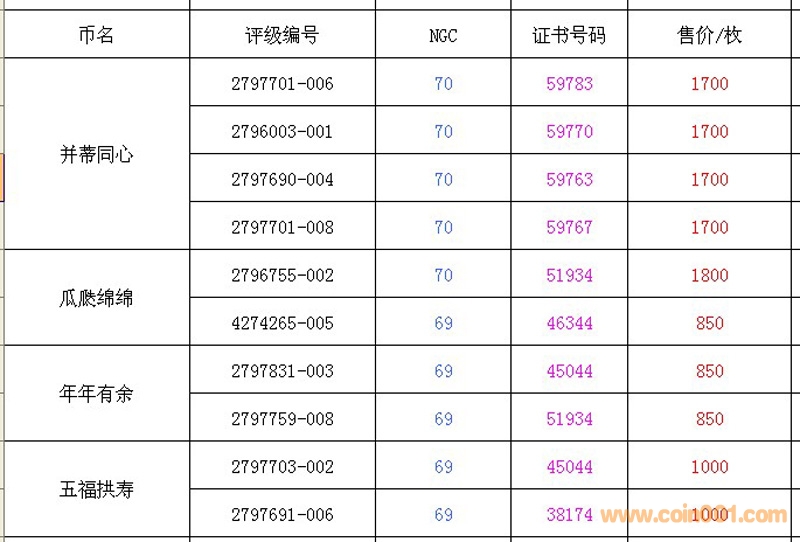Select certificate number 59783

click(x=569, y=84)
